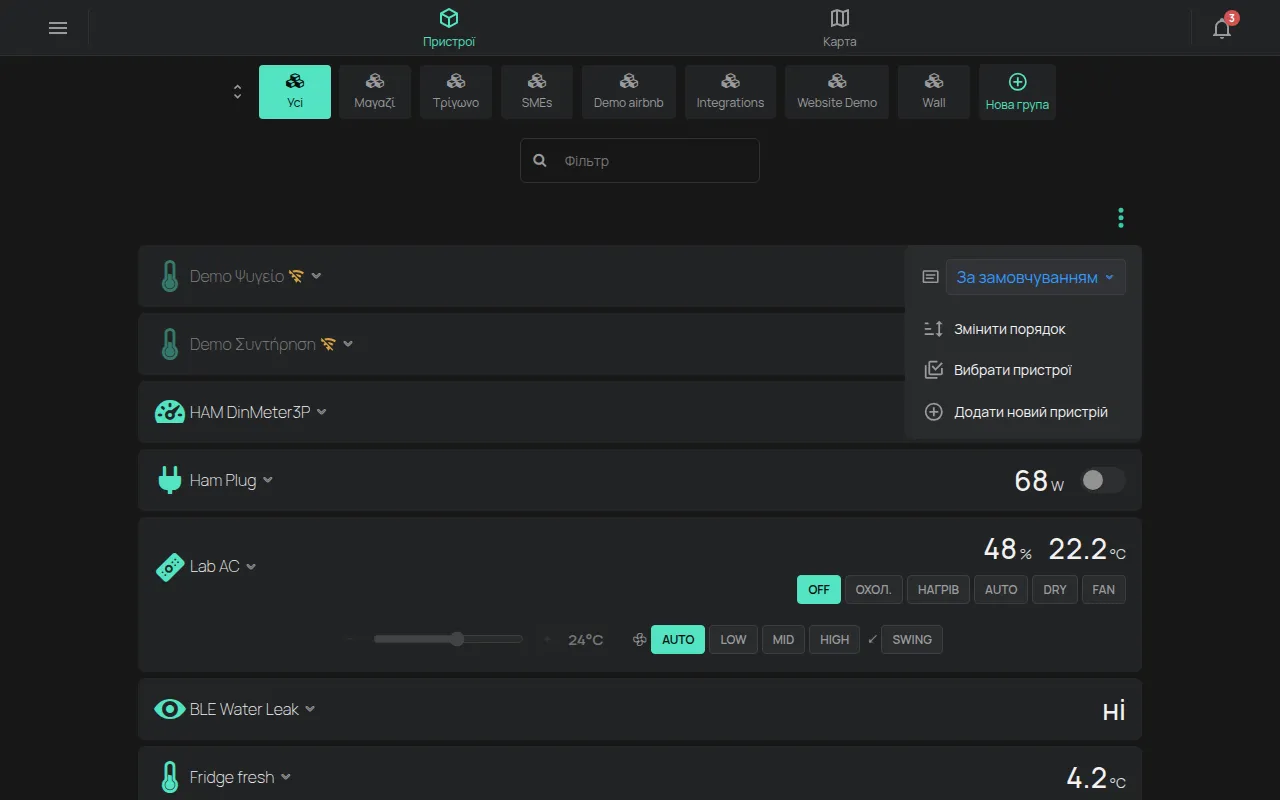Select the Integrations group tab

(730, 92)
